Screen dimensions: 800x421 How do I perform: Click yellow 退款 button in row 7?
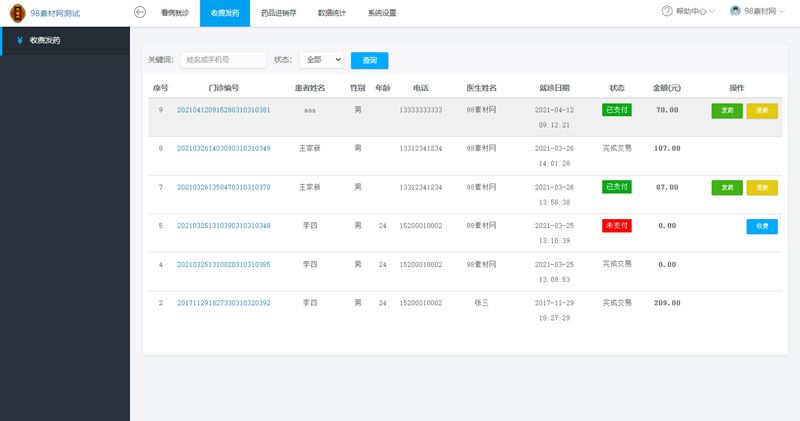click(762, 187)
